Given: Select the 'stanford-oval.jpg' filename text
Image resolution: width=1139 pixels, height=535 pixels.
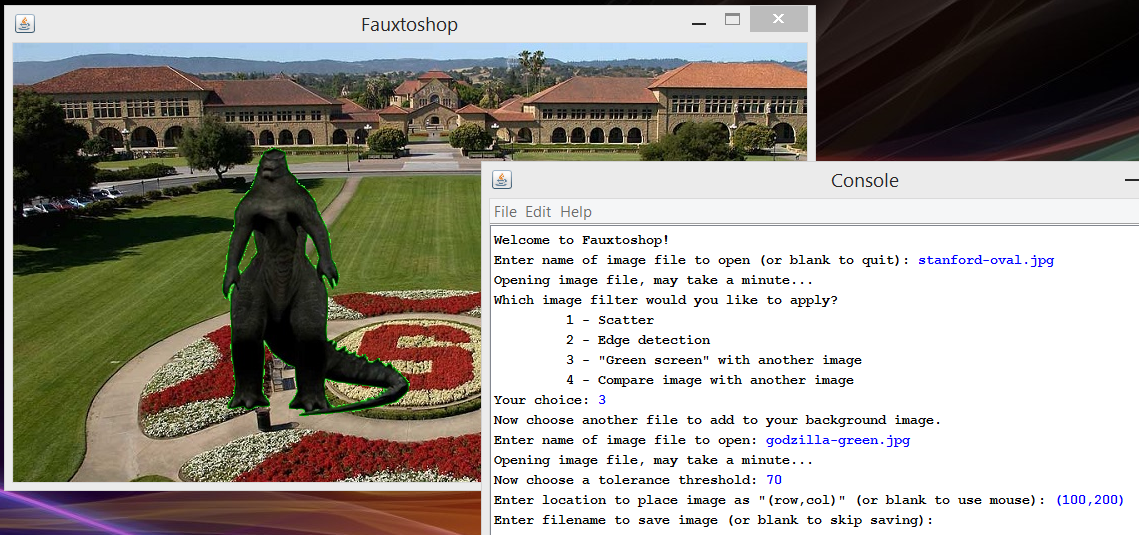Looking at the screenshot, I should 986,260.
